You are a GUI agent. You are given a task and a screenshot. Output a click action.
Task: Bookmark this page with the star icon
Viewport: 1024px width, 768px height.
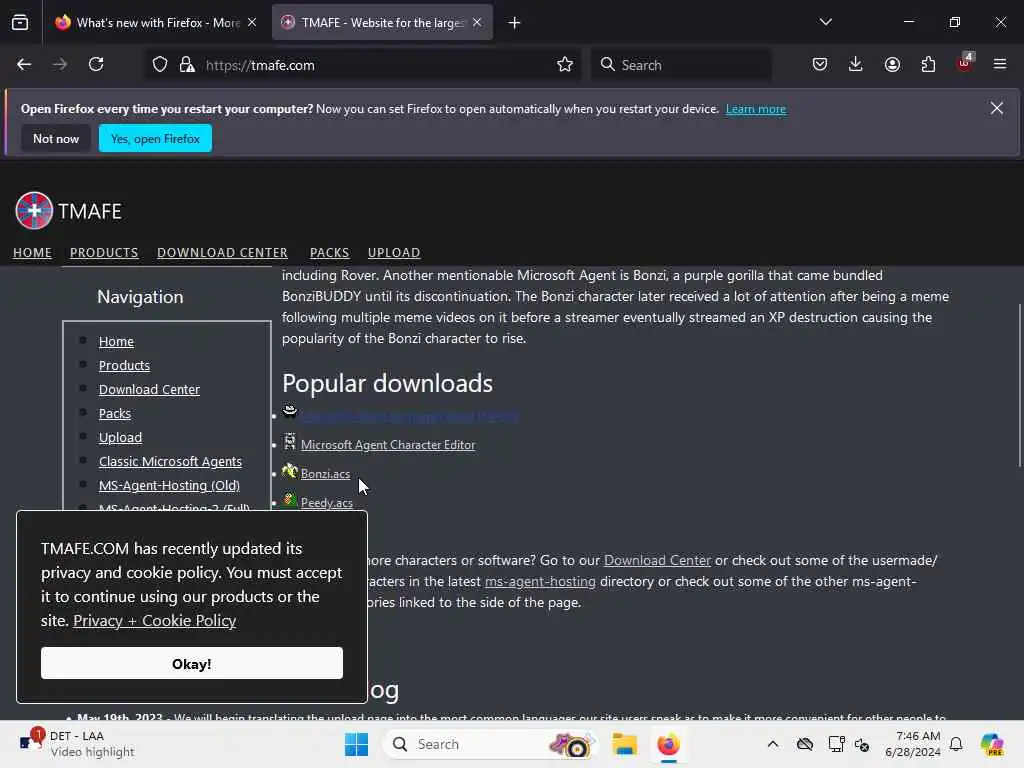click(565, 64)
